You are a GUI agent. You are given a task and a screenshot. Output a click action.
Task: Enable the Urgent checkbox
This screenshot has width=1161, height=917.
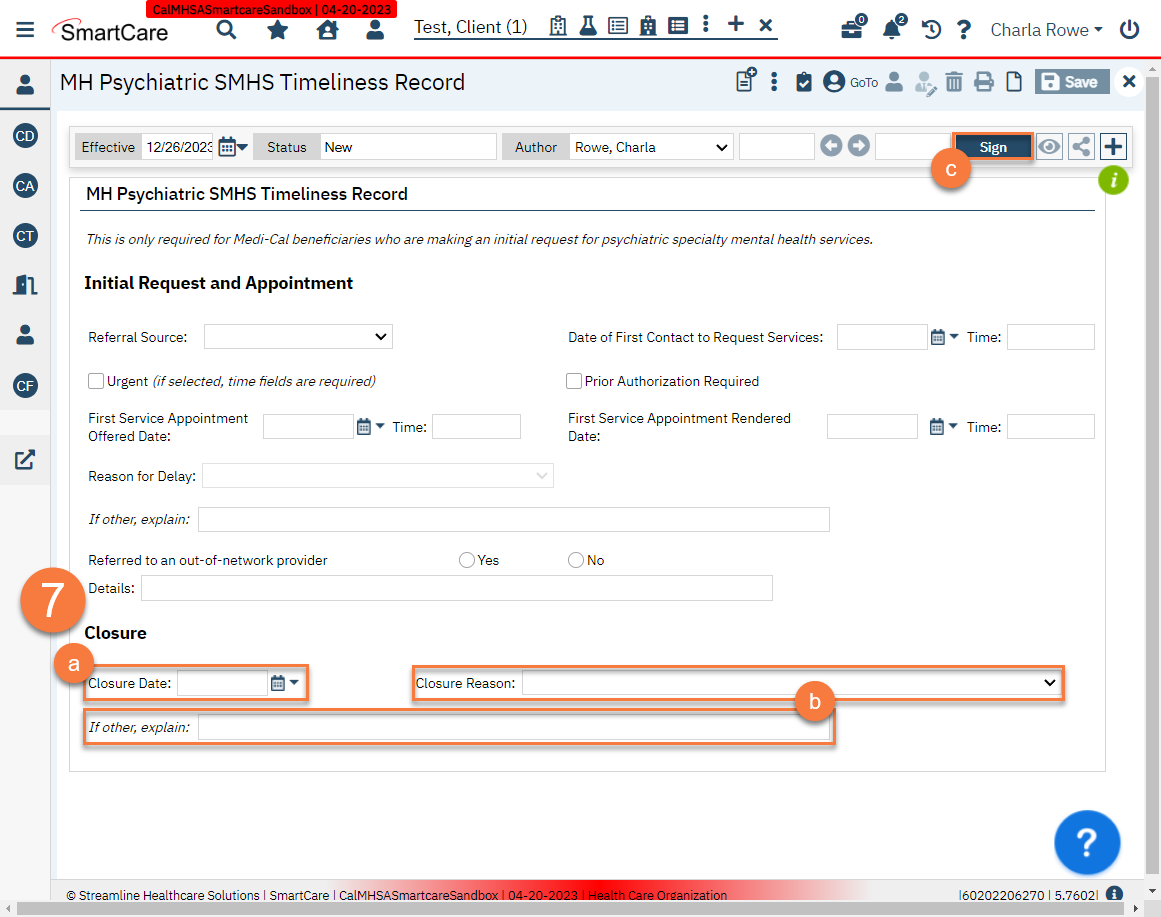click(96, 381)
